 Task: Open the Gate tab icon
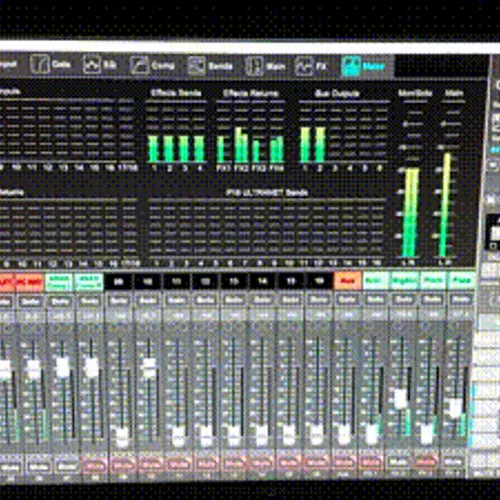click(39, 64)
